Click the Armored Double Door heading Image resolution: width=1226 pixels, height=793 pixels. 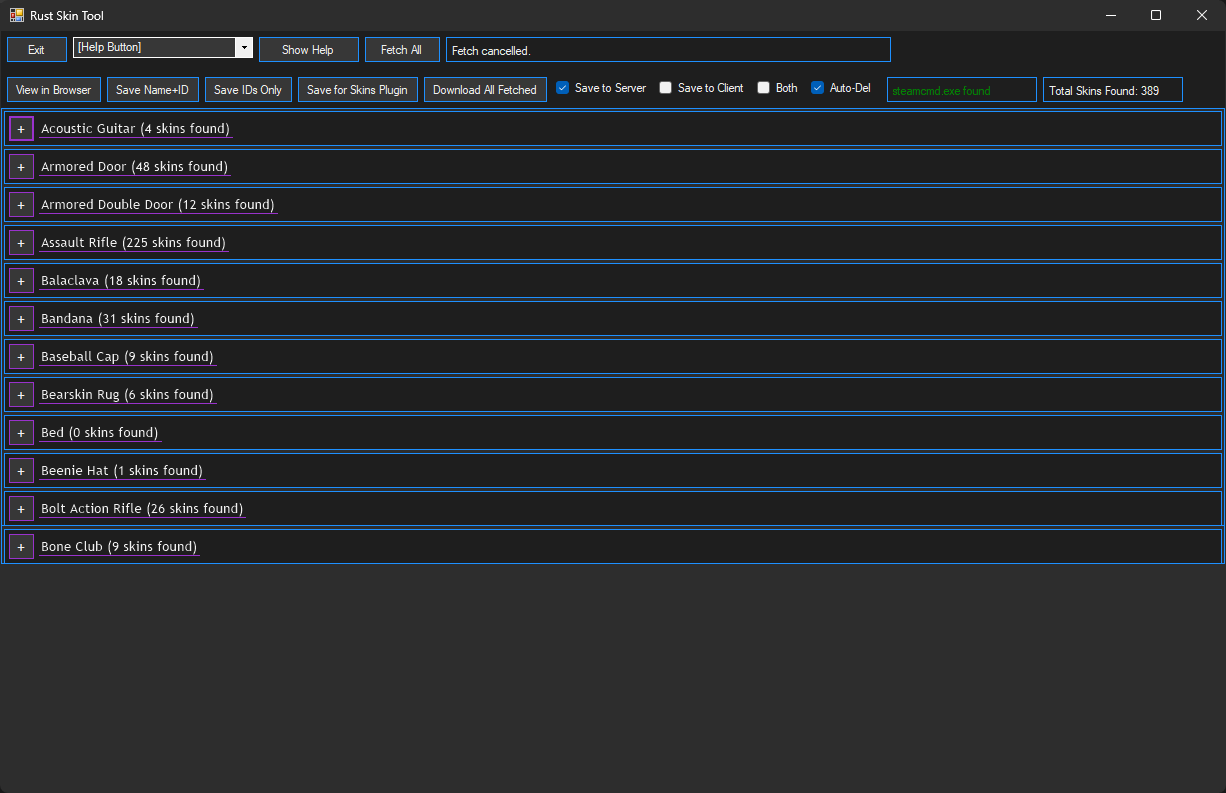coord(157,205)
